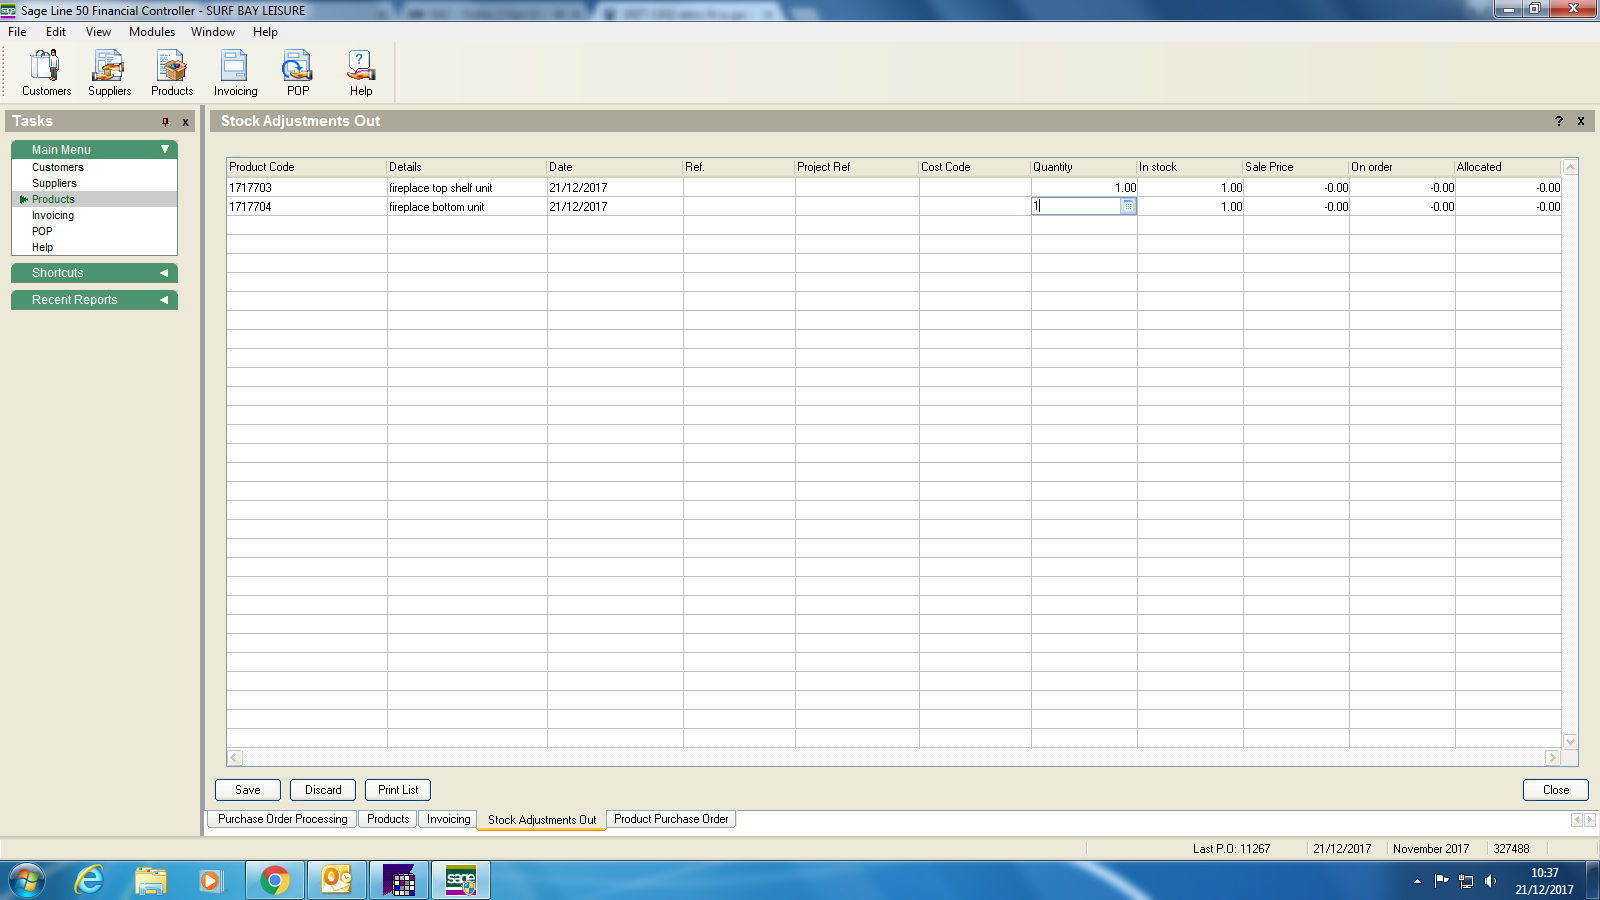This screenshot has width=1600, height=900.
Task: Click the horizontal scrollbar right arrow
Action: click(1552, 758)
